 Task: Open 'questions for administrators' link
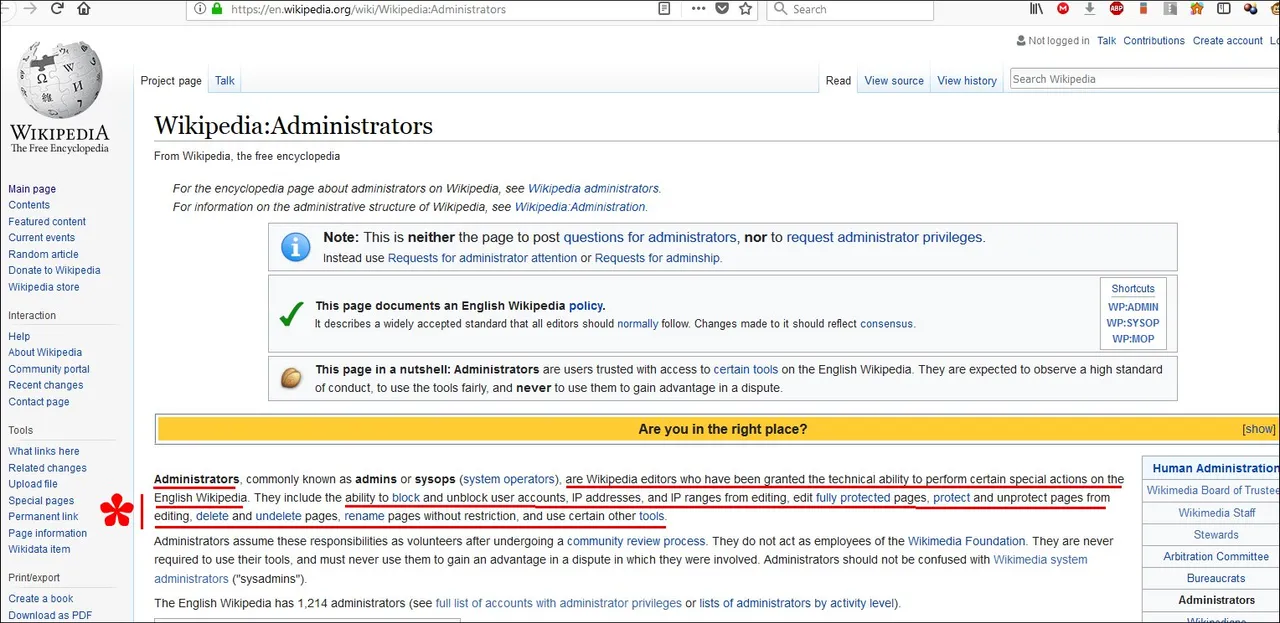point(650,238)
